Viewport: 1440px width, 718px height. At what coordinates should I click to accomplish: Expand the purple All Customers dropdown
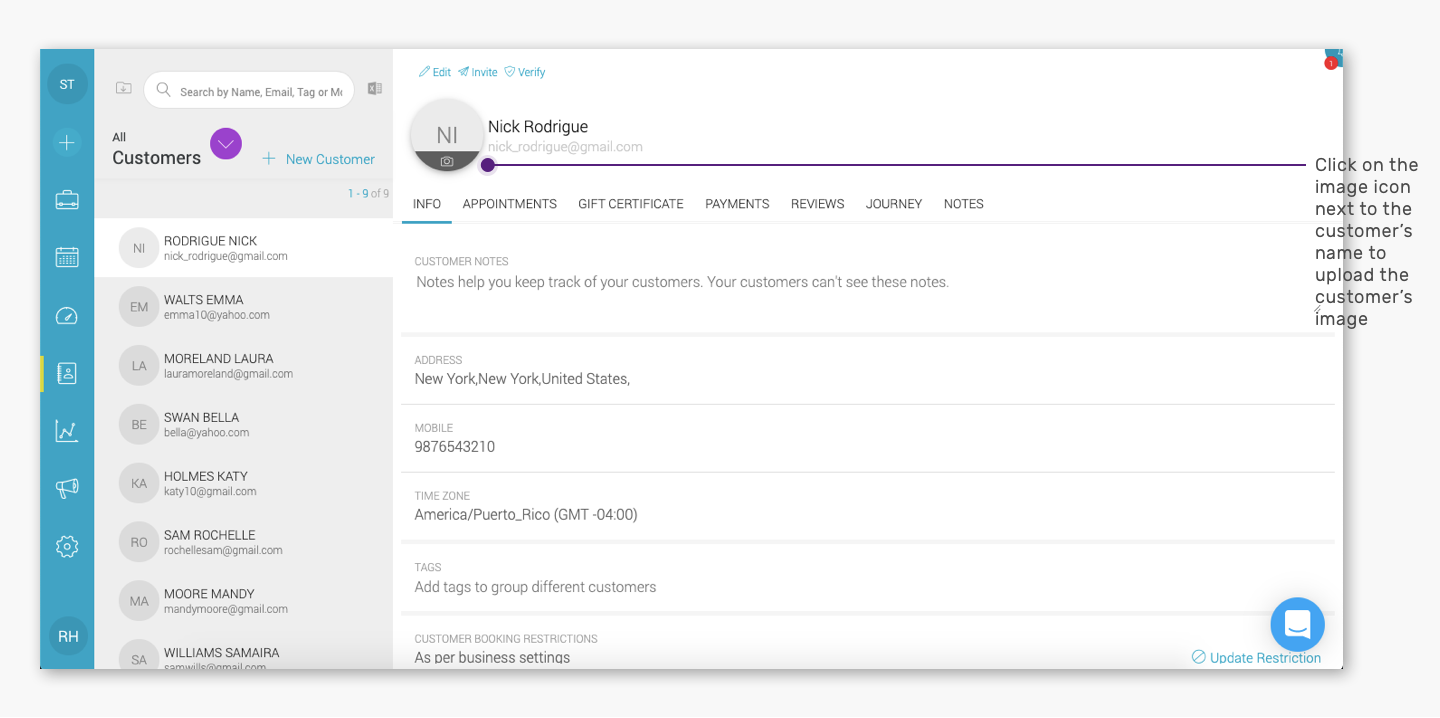coord(226,143)
